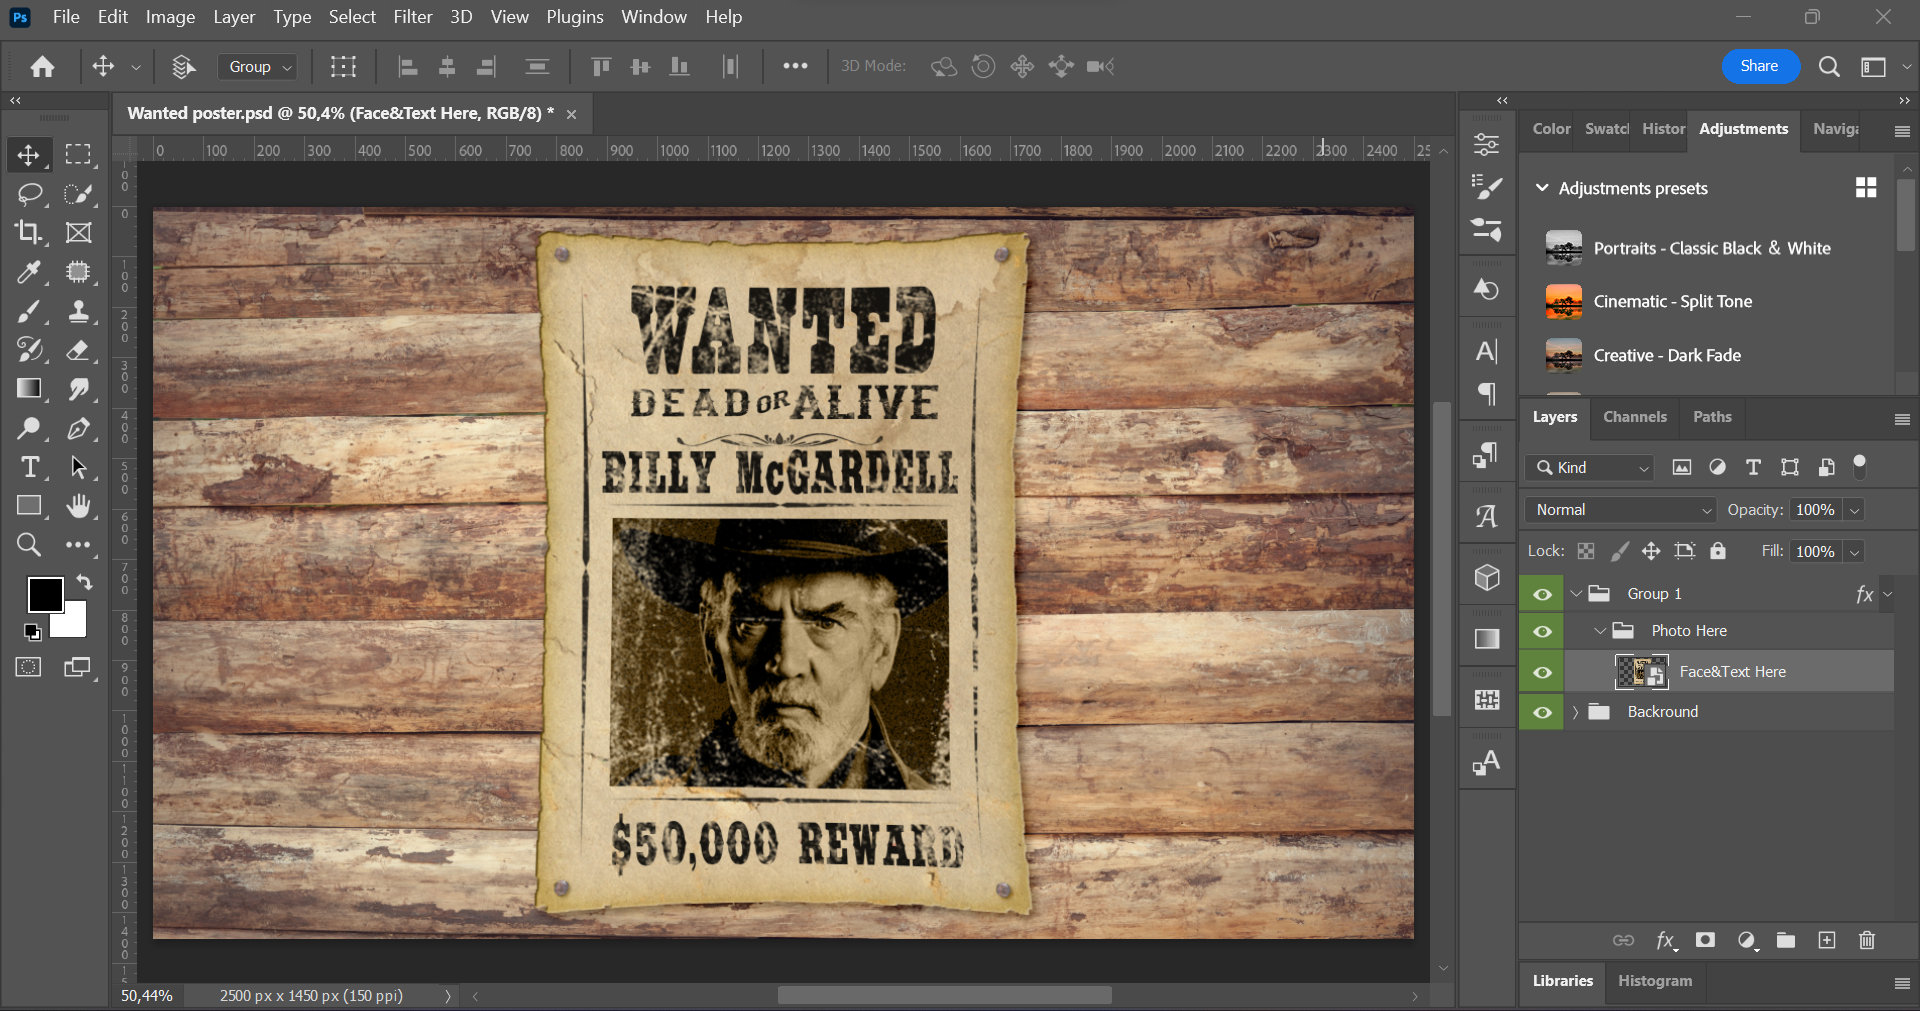This screenshot has width=1920, height=1011.
Task: Select the Eyedropper tool
Action: (28, 272)
